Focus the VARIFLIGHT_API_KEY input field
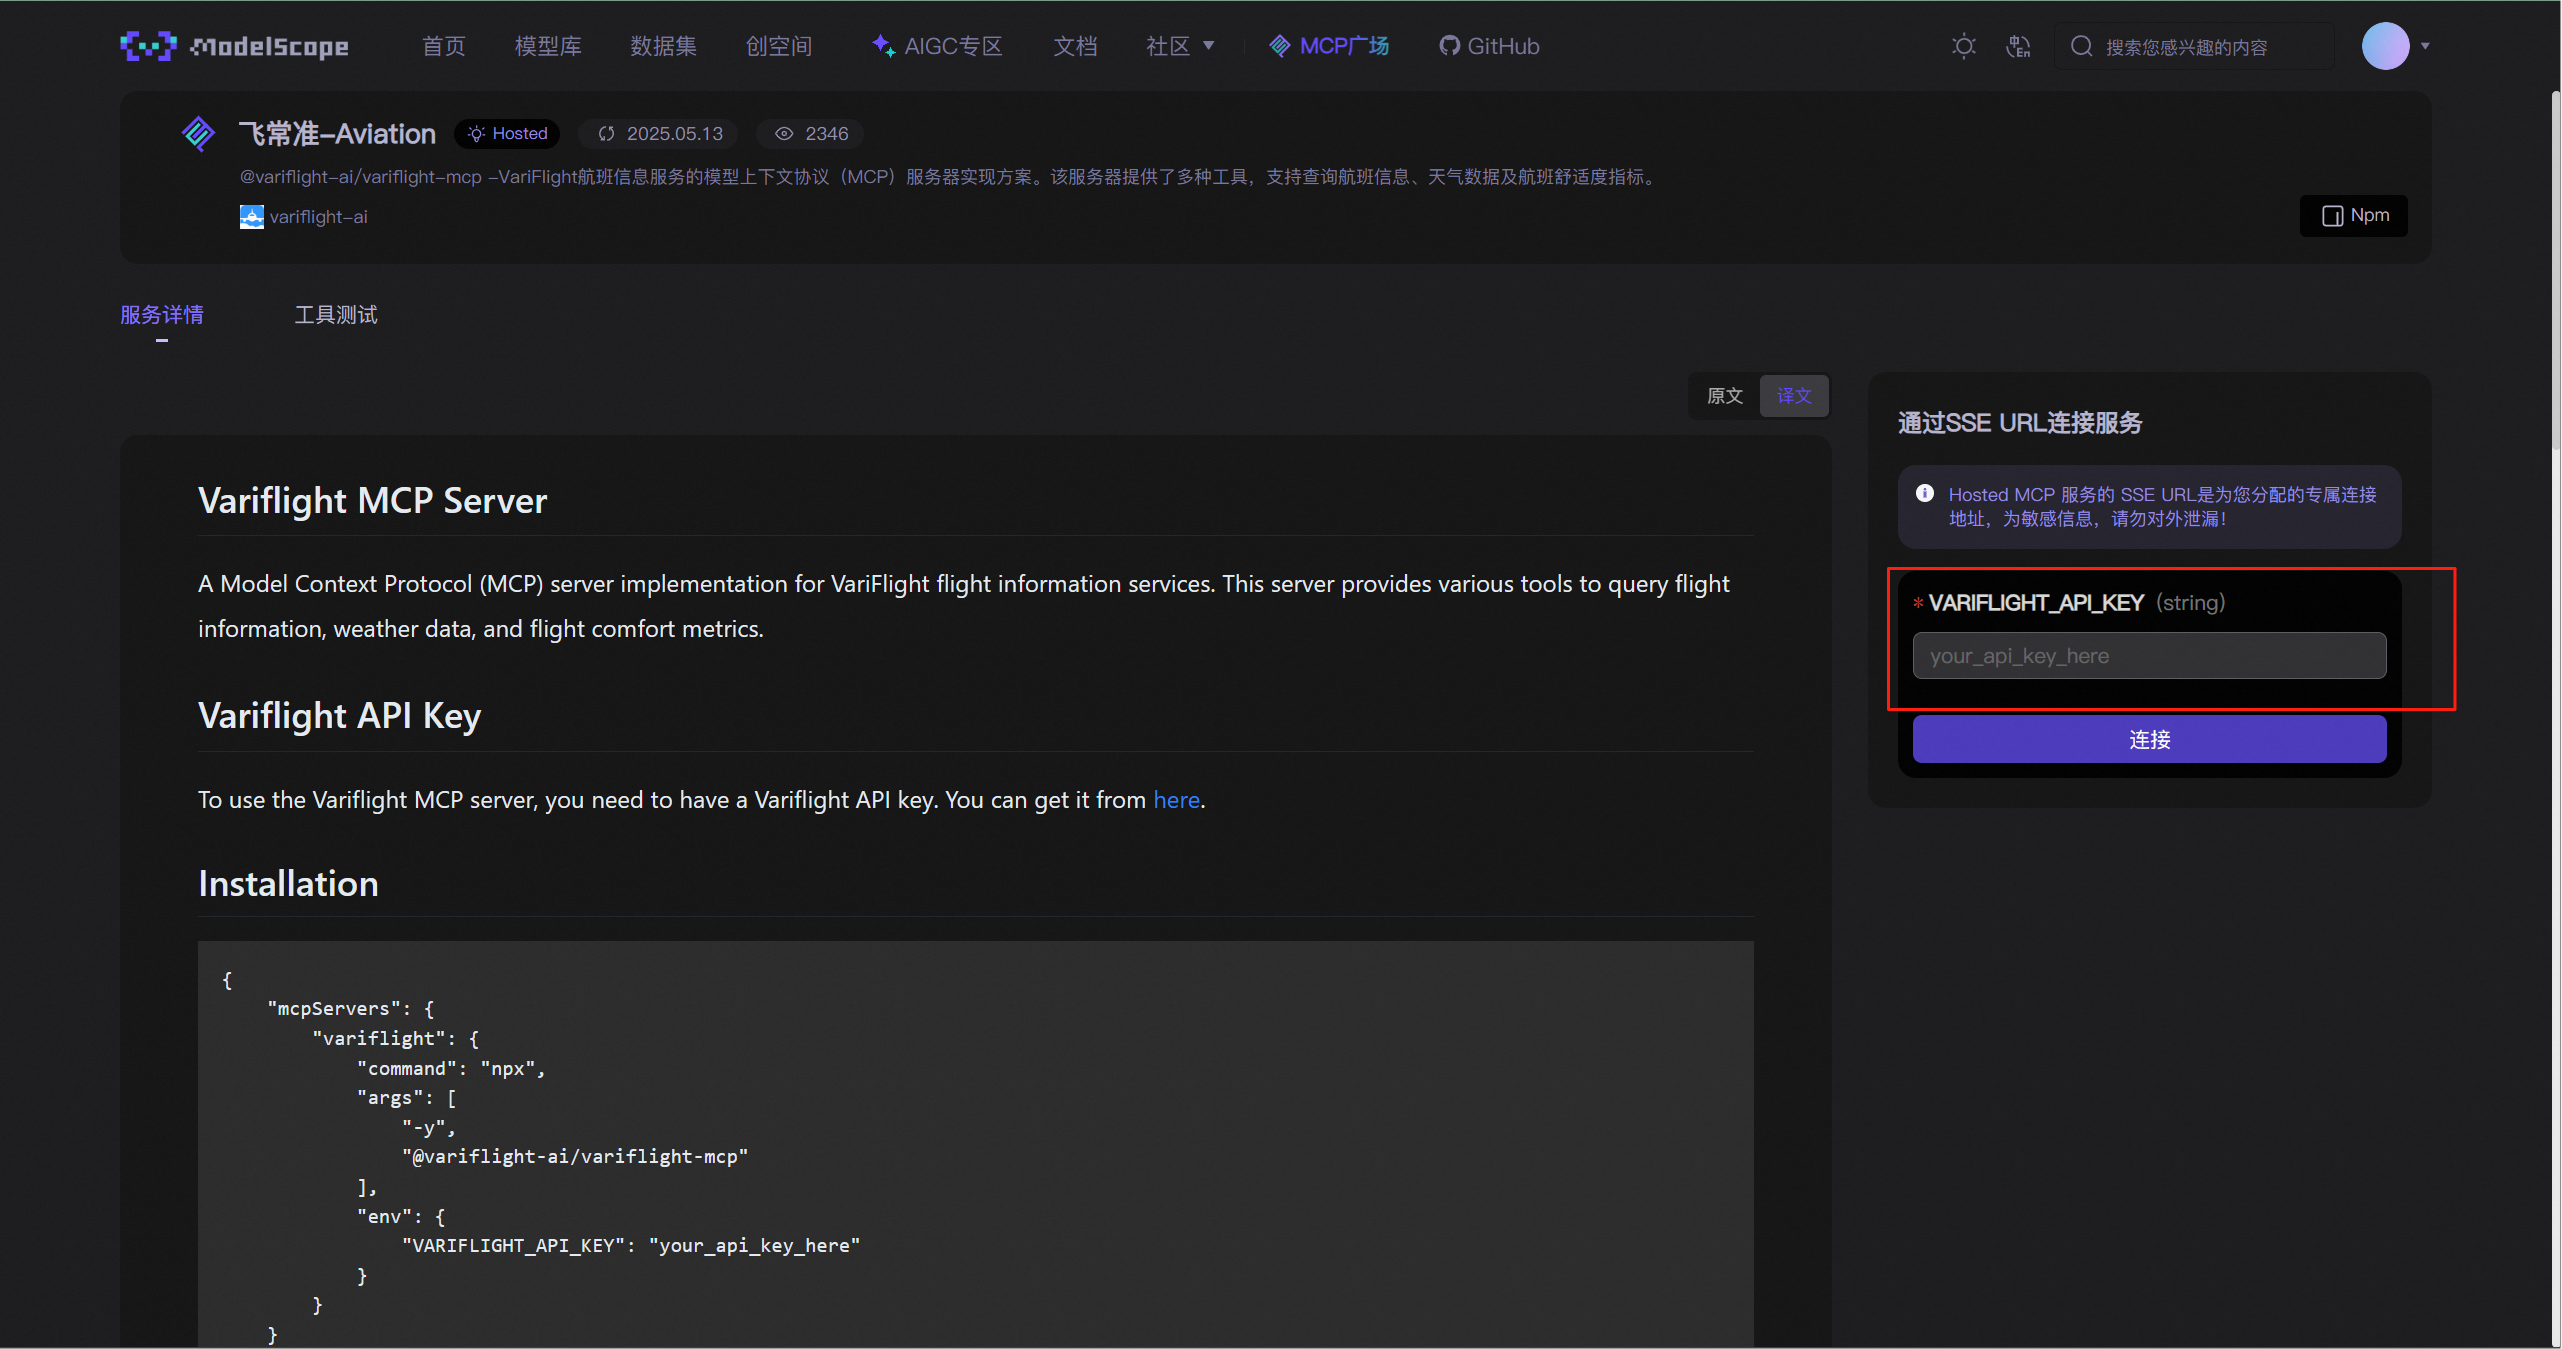 pyautogui.click(x=2149, y=656)
